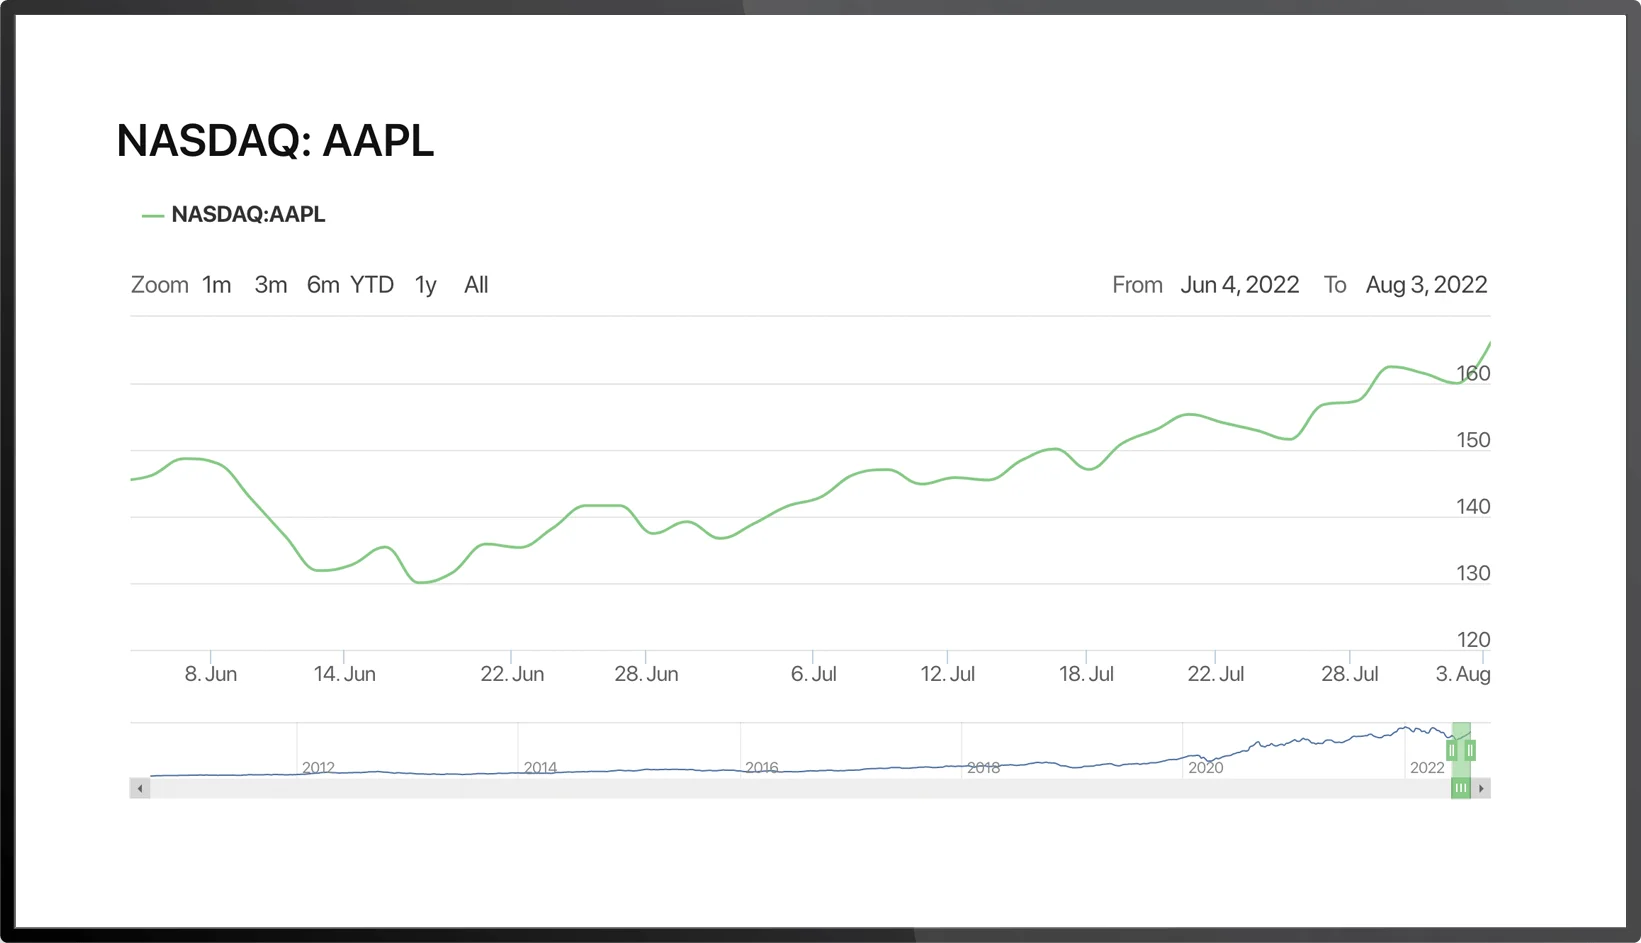Click the navigator scrollbar track near 2018

[x=983, y=789]
